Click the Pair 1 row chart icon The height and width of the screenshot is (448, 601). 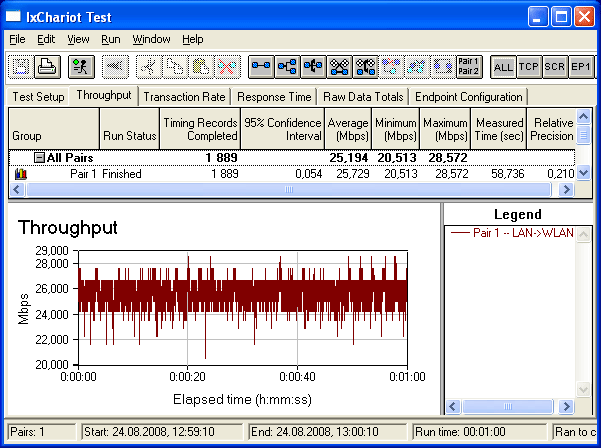tap(21, 174)
